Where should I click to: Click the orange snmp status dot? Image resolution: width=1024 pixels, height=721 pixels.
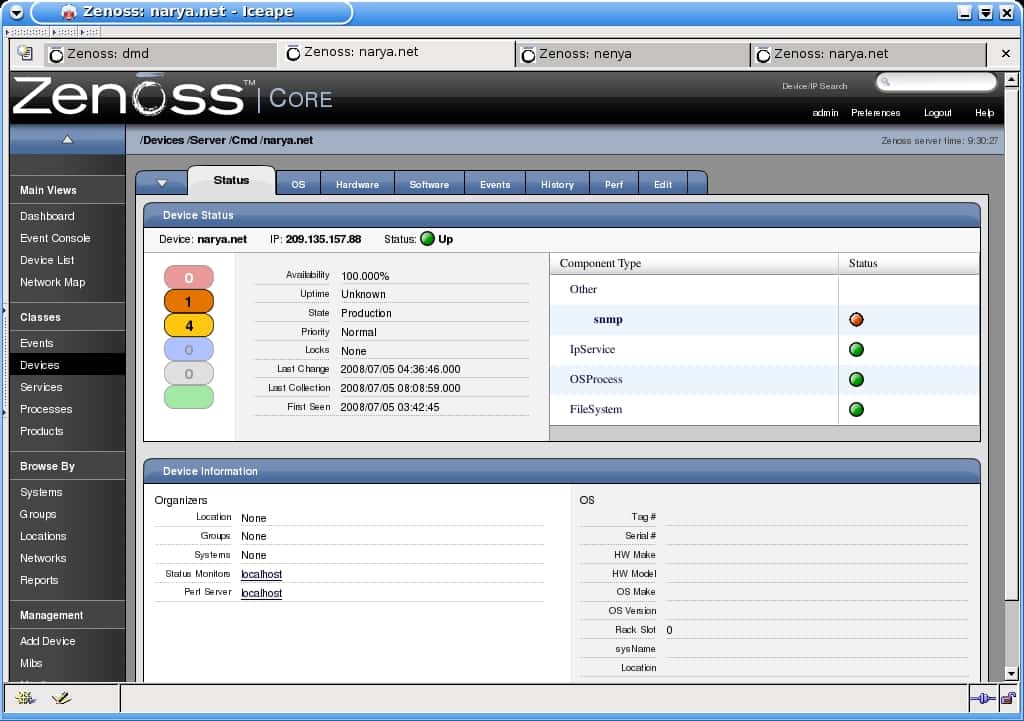pos(856,319)
